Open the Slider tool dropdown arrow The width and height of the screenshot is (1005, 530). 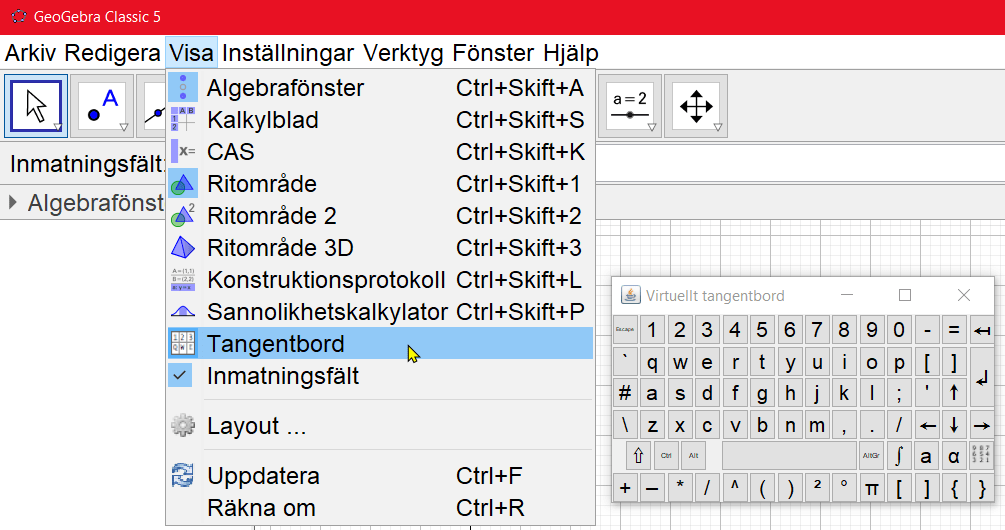[x=652, y=128]
